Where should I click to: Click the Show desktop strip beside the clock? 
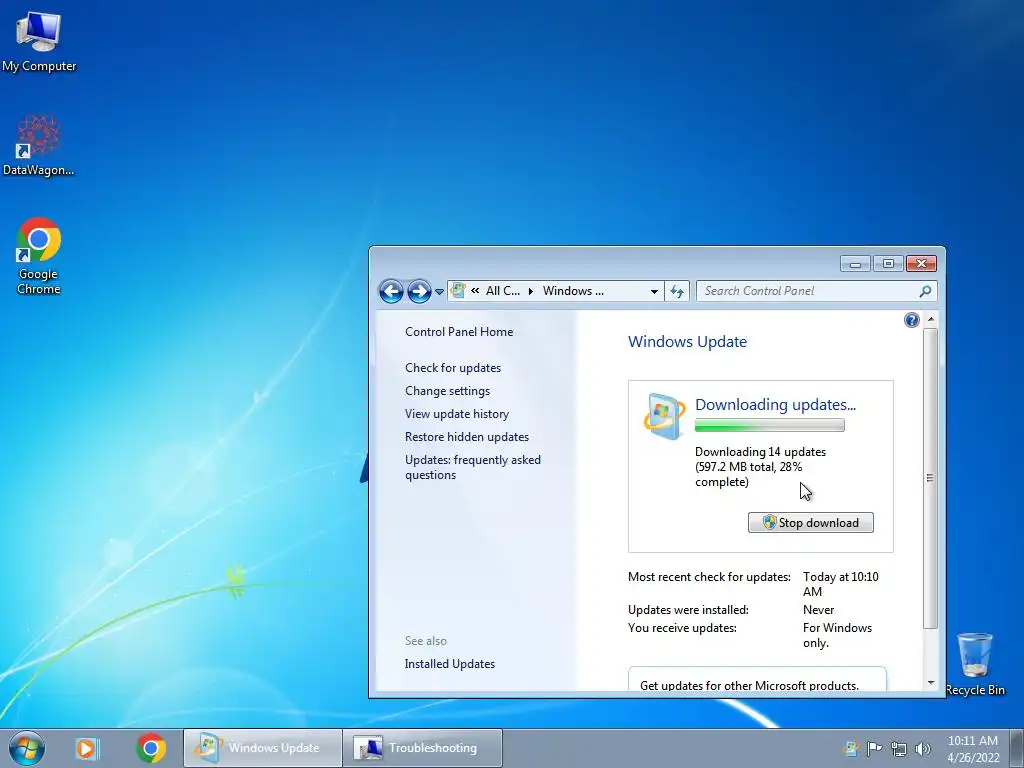[x=1017, y=748]
